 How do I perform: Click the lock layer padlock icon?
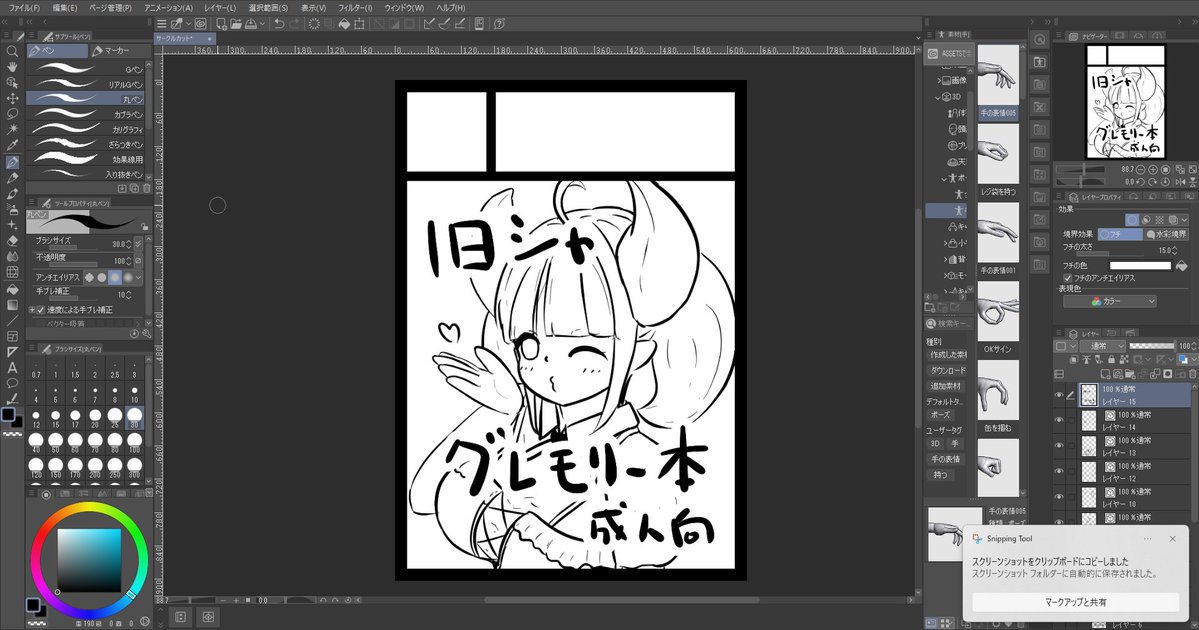click(1111, 359)
